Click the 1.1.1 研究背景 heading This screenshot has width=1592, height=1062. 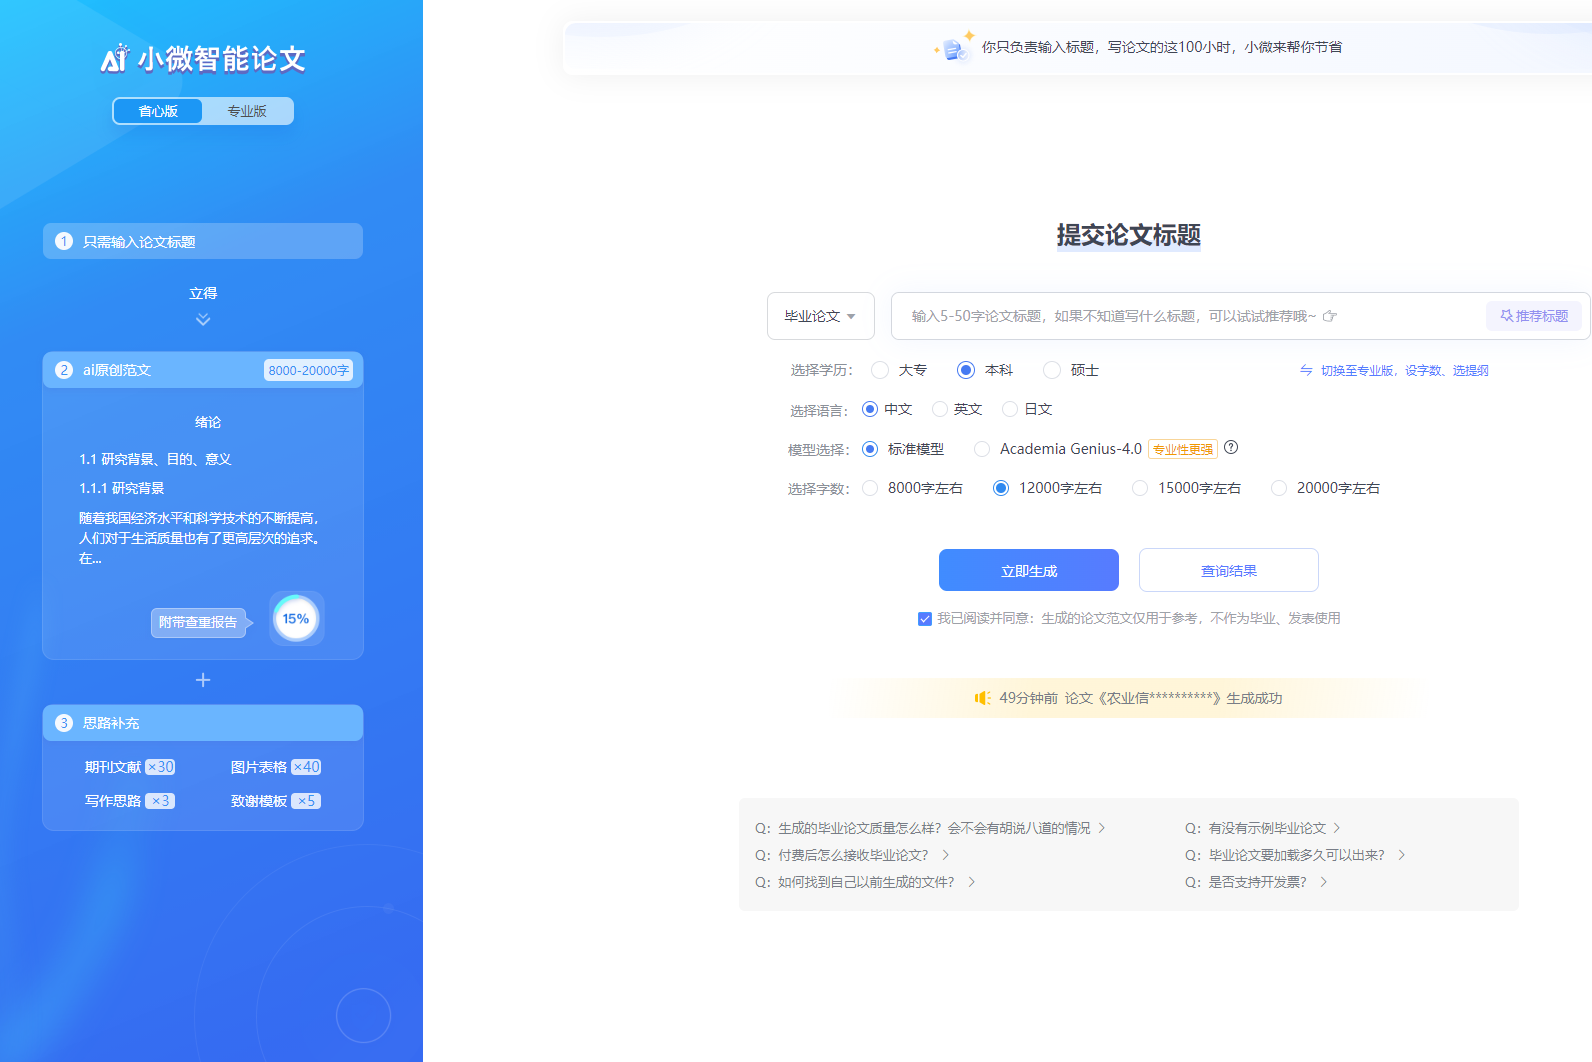click(x=122, y=488)
